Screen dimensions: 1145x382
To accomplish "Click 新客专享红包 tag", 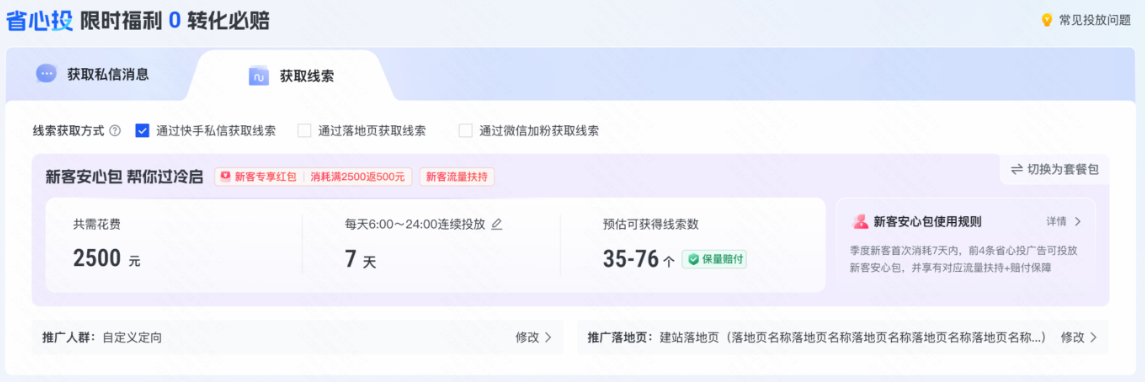I will [x=259, y=177].
